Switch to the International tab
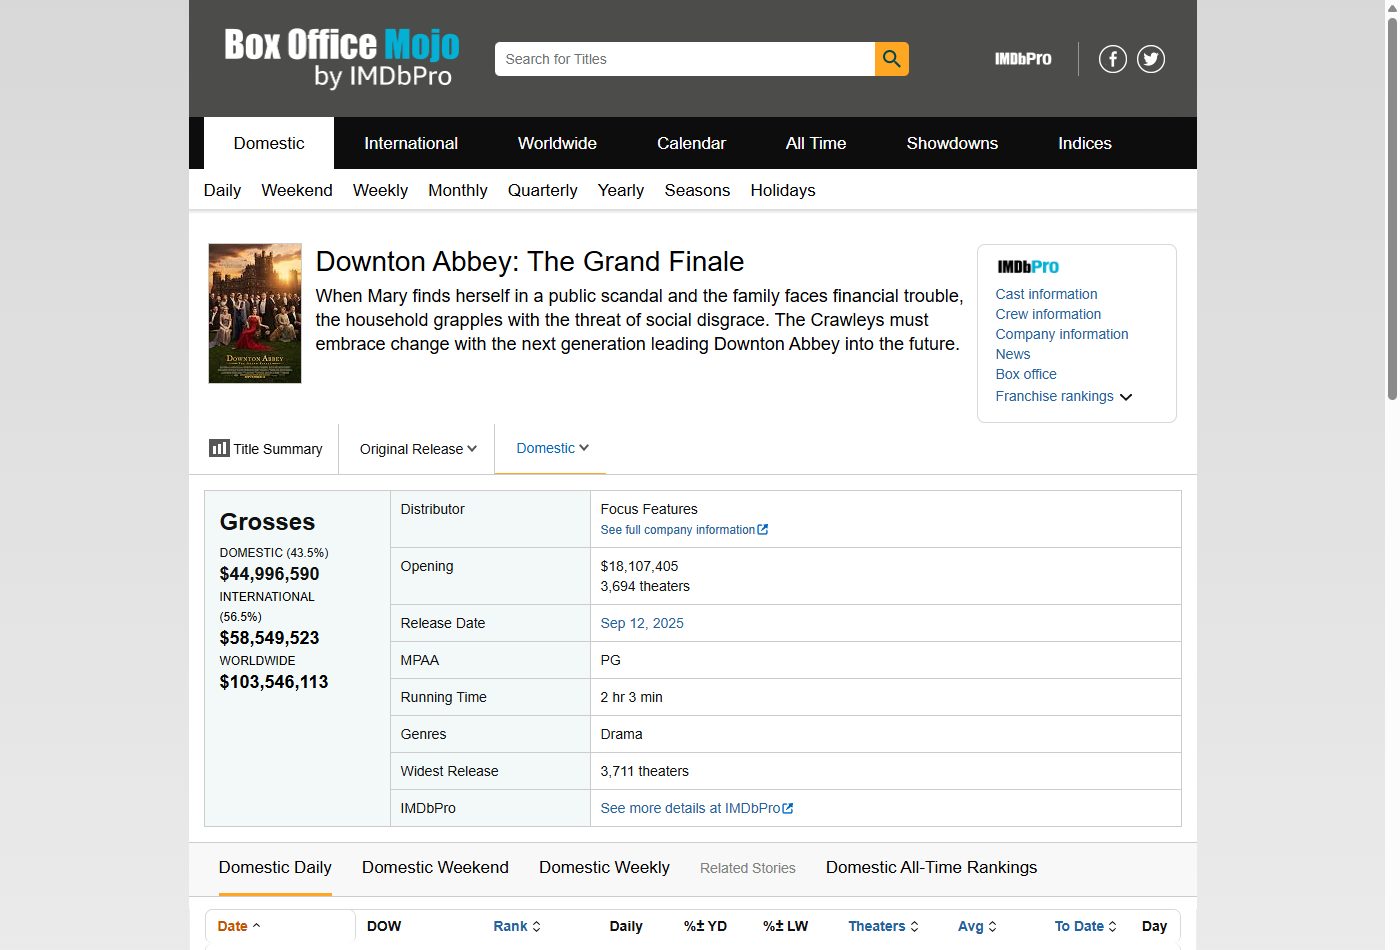 [x=411, y=143]
